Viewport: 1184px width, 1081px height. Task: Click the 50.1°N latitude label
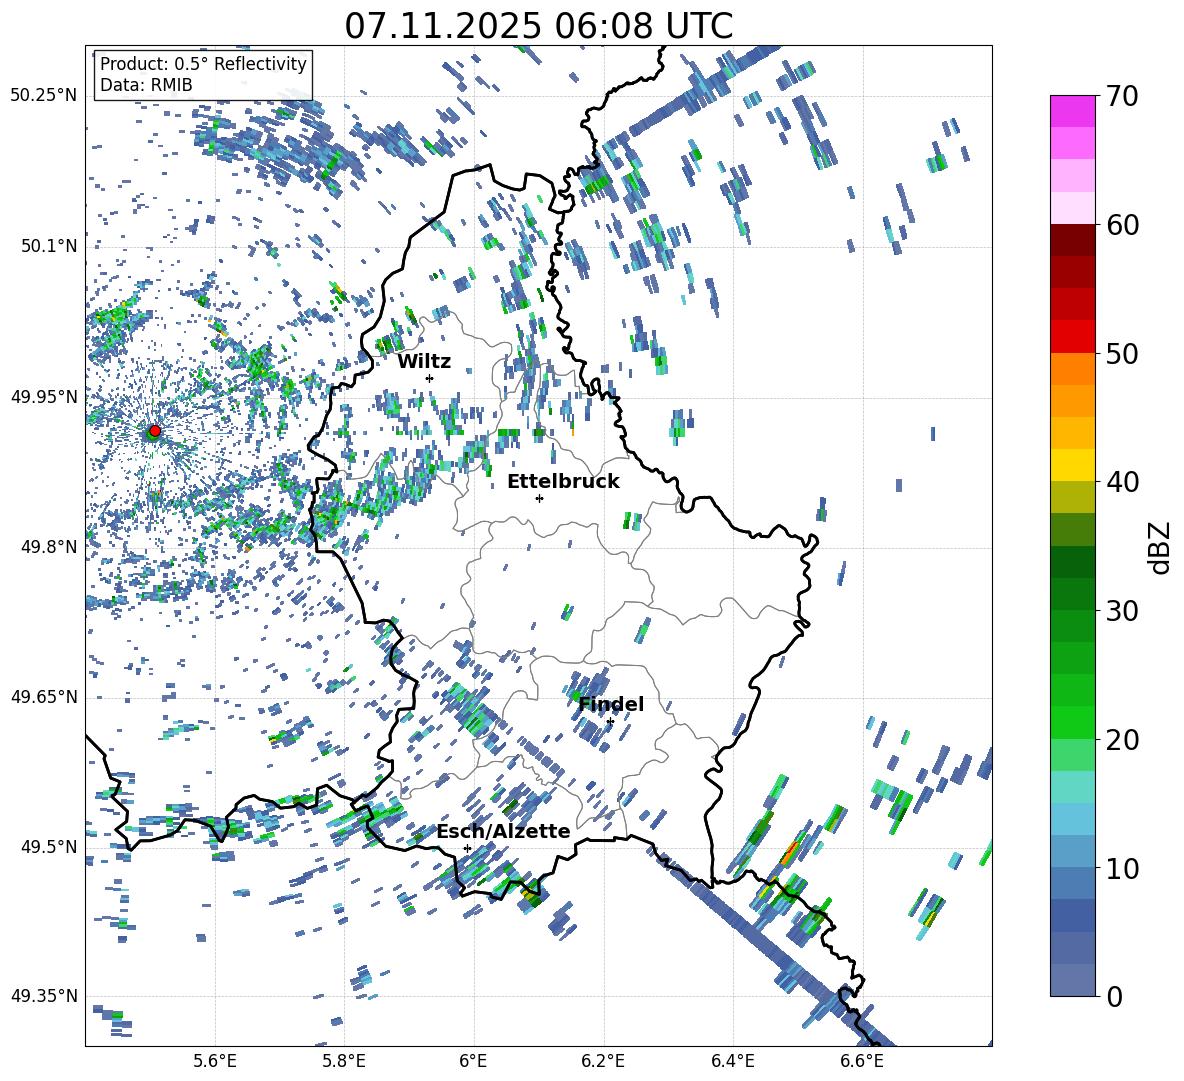pos(48,246)
